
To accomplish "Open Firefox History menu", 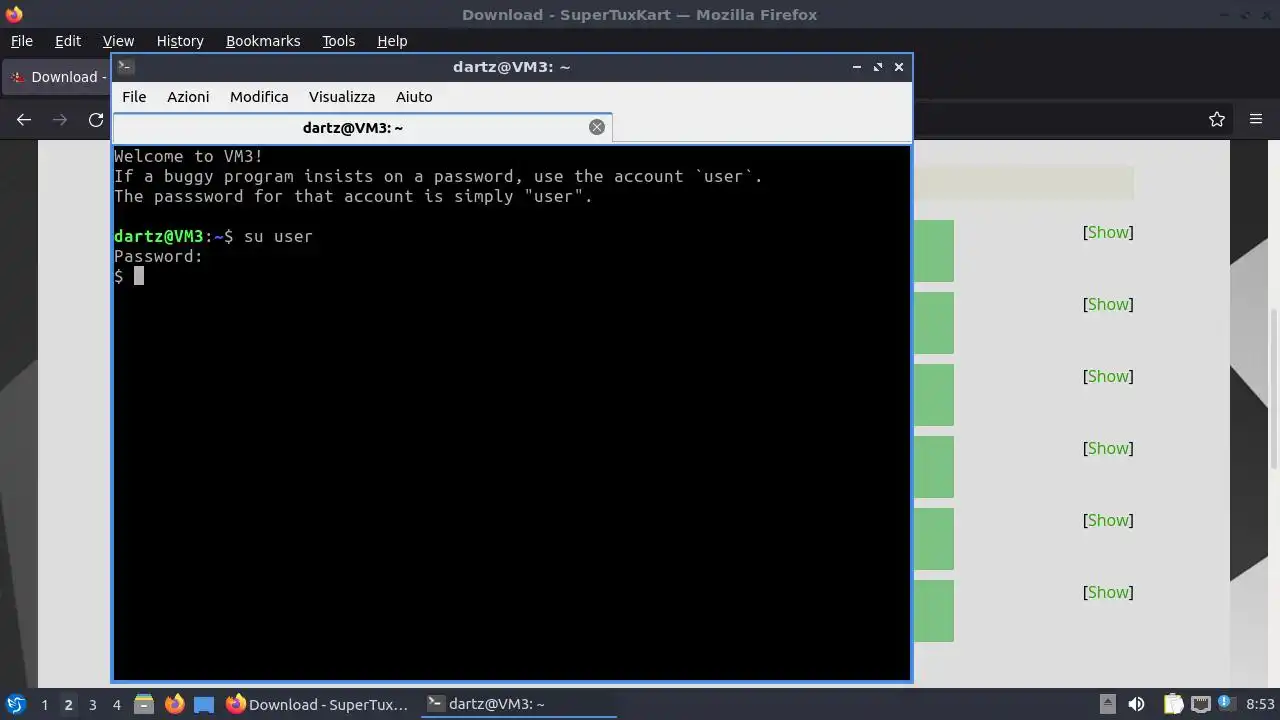I will tap(180, 41).
